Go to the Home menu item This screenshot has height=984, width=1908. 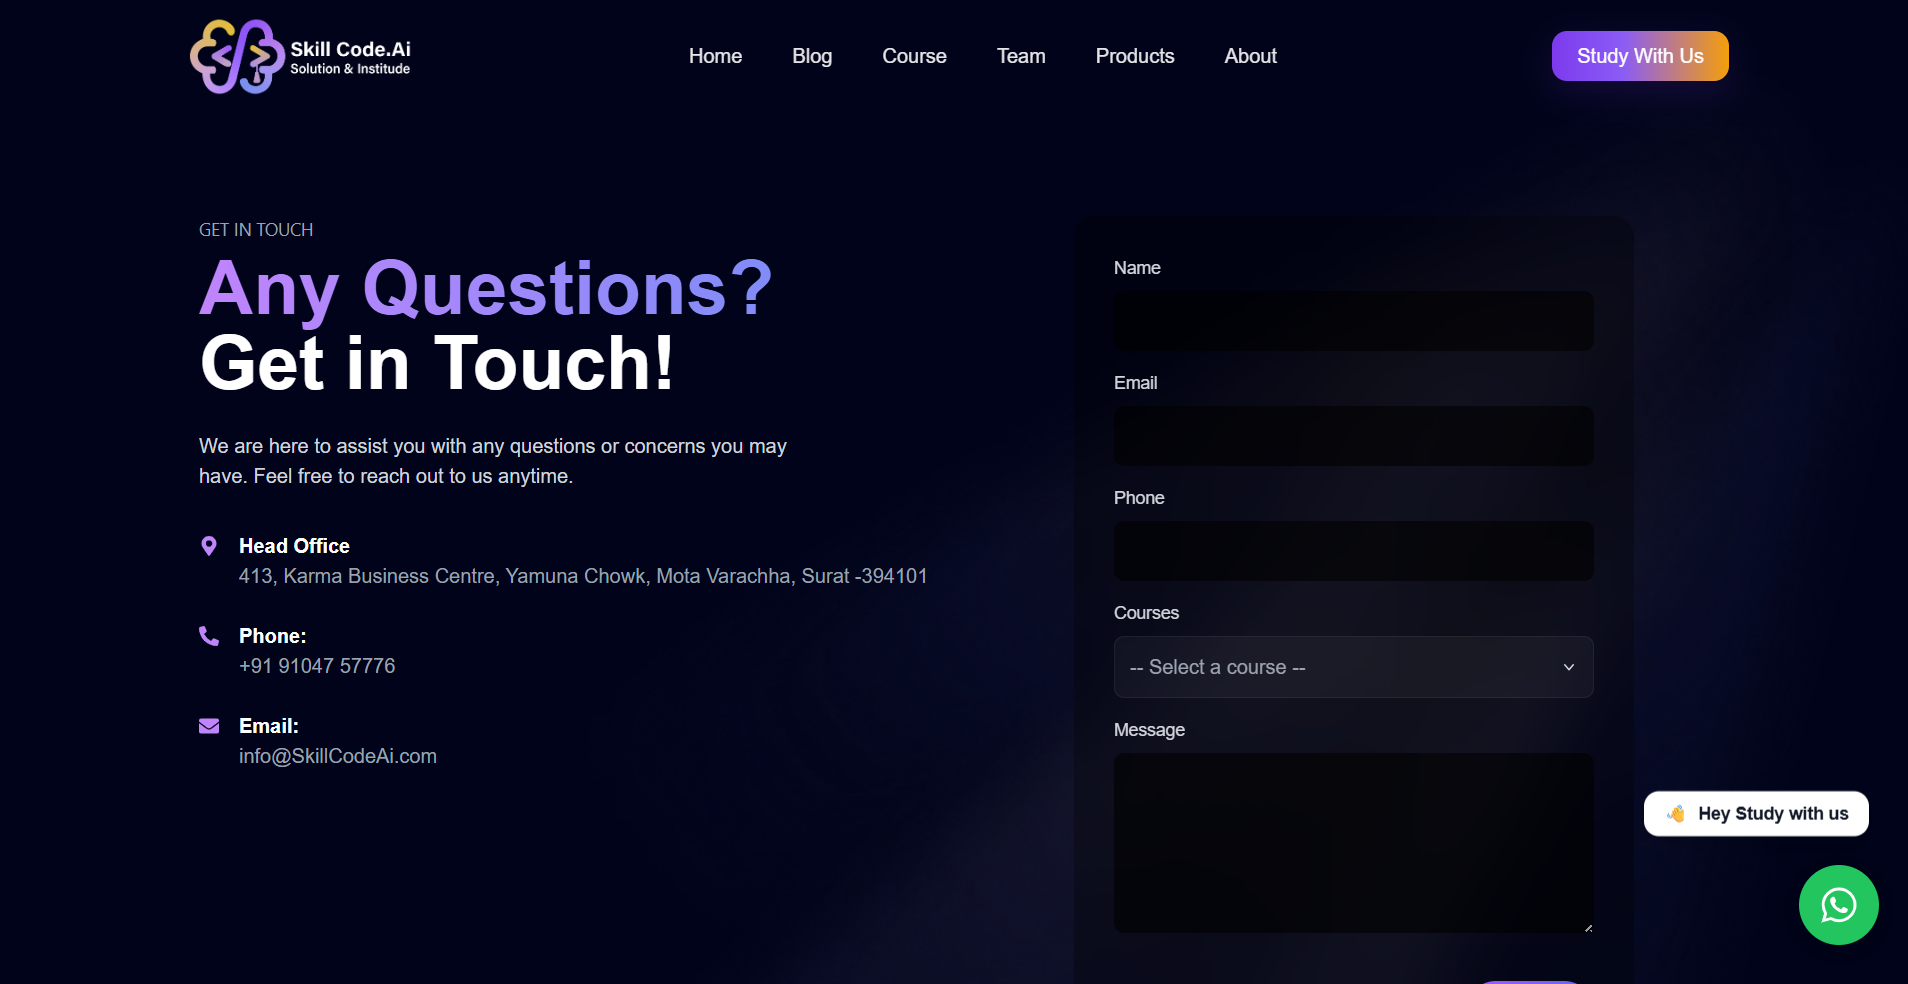715,56
